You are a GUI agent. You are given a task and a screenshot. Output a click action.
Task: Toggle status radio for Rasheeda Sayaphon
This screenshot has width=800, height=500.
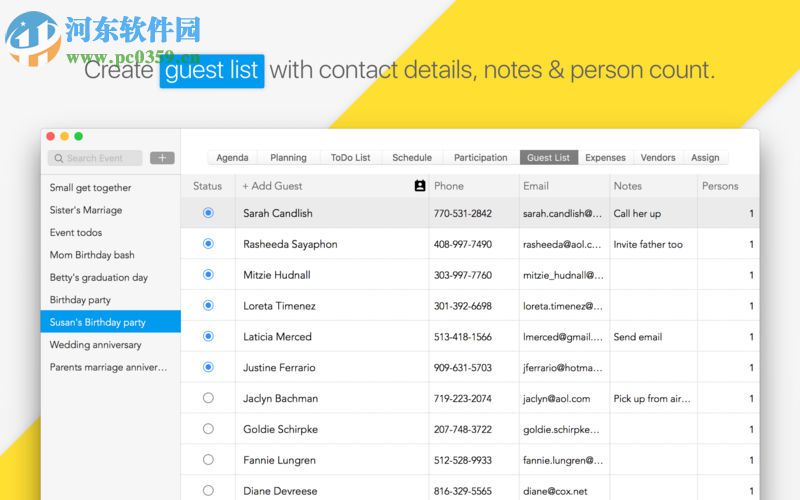(208, 243)
